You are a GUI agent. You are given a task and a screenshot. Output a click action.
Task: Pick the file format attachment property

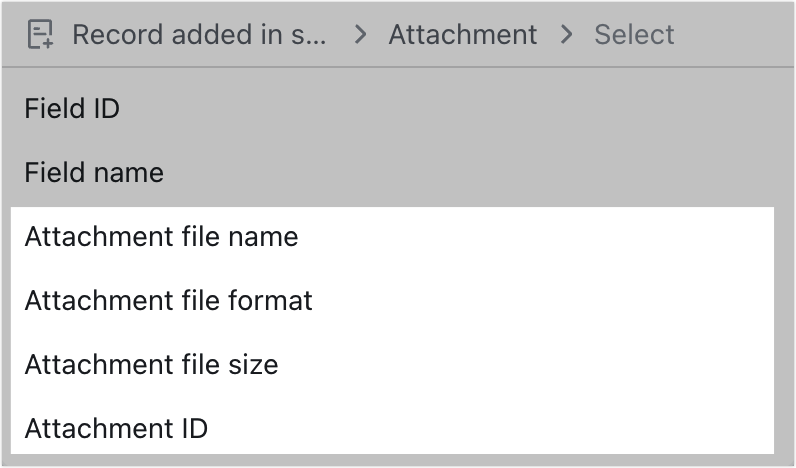(x=392, y=300)
